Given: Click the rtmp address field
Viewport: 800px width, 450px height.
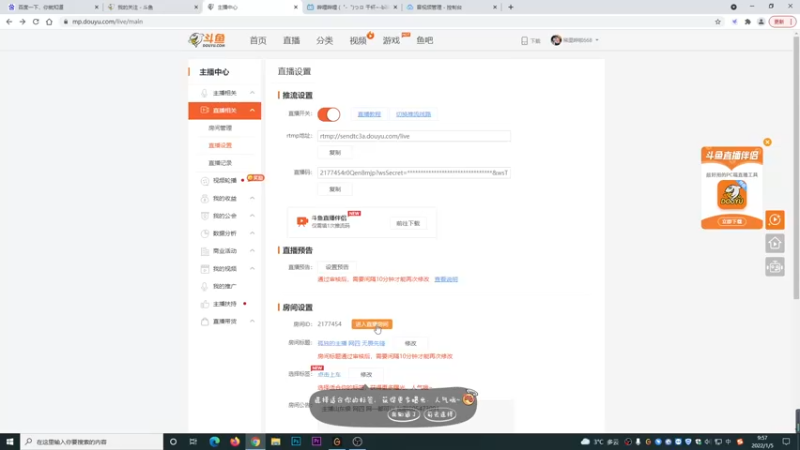Looking at the screenshot, I should pyautogui.click(x=413, y=136).
